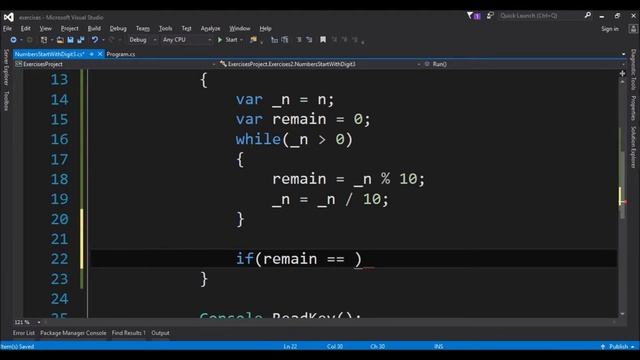
Task: Place cursor on line 22 if(remain == ) statement
Action: 299,259
